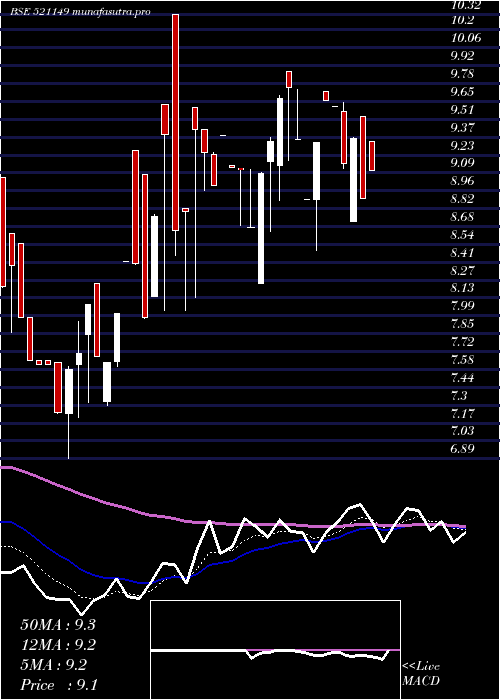This screenshot has height=700, width=500.
Task: Click the BSE 521149 munafasutra.pro title text
Action: click(x=80, y=12)
